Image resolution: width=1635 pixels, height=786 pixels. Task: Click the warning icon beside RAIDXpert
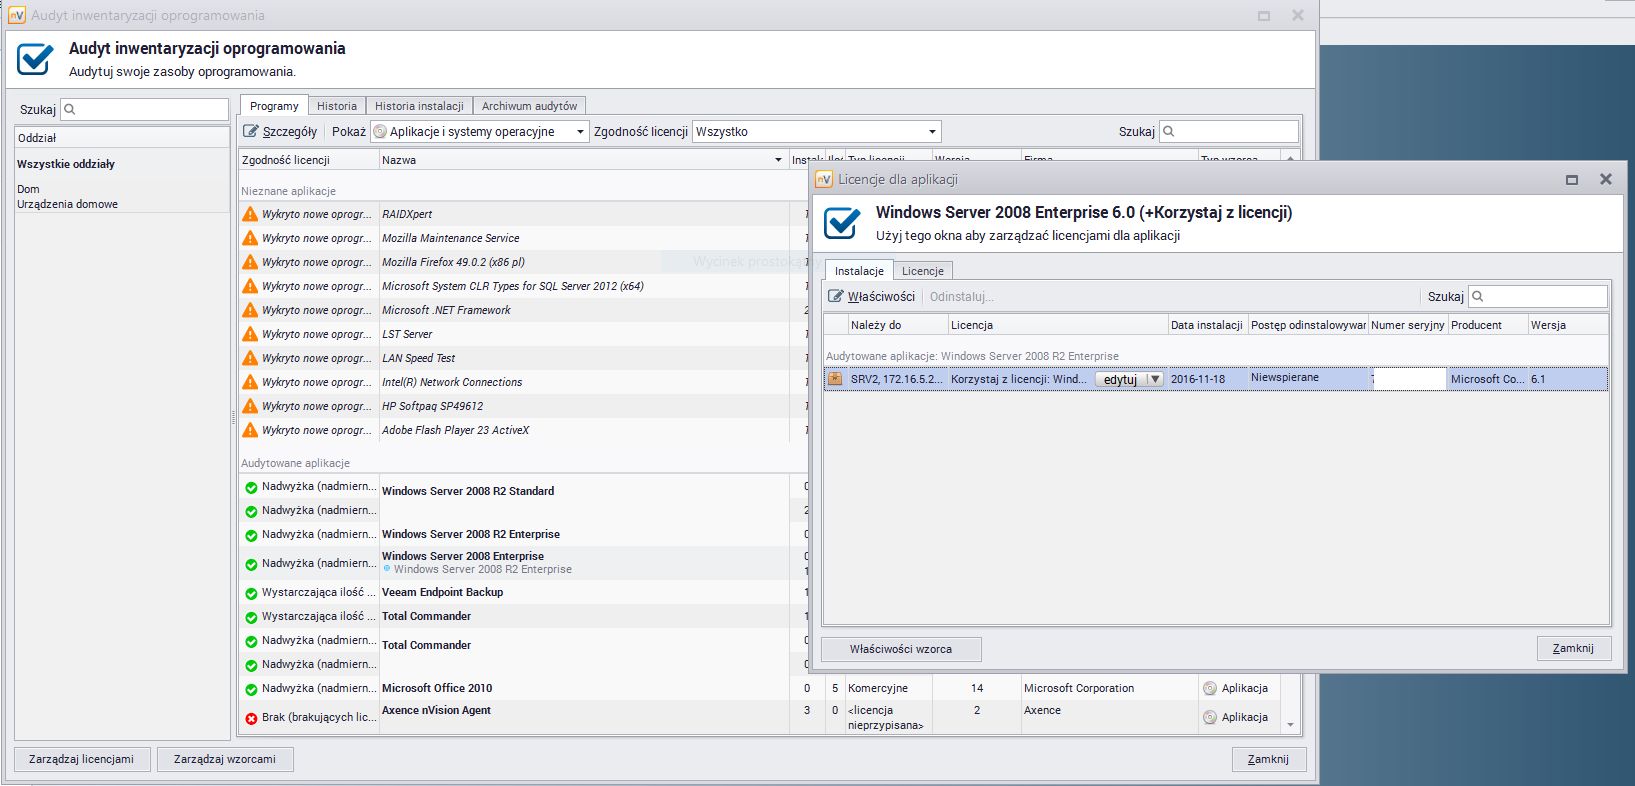[250, 214]
